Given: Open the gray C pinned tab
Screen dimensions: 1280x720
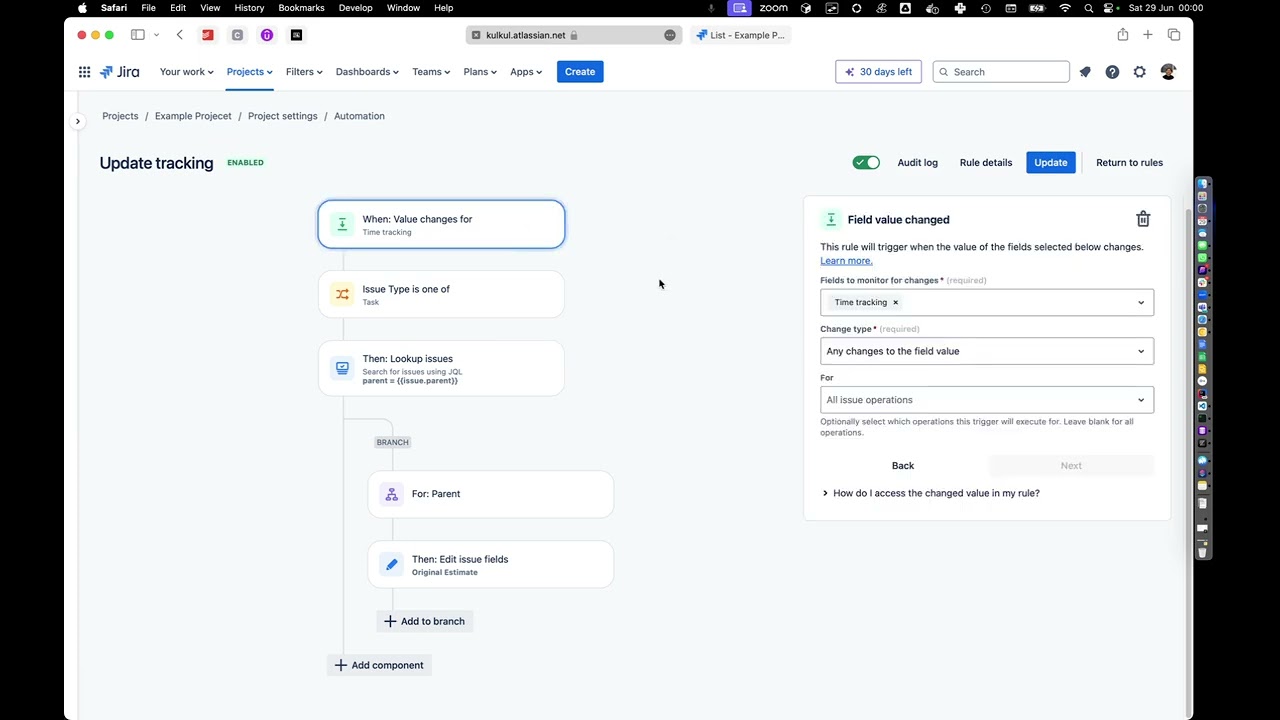Looking at the screenshot, I should coord(237,35).
